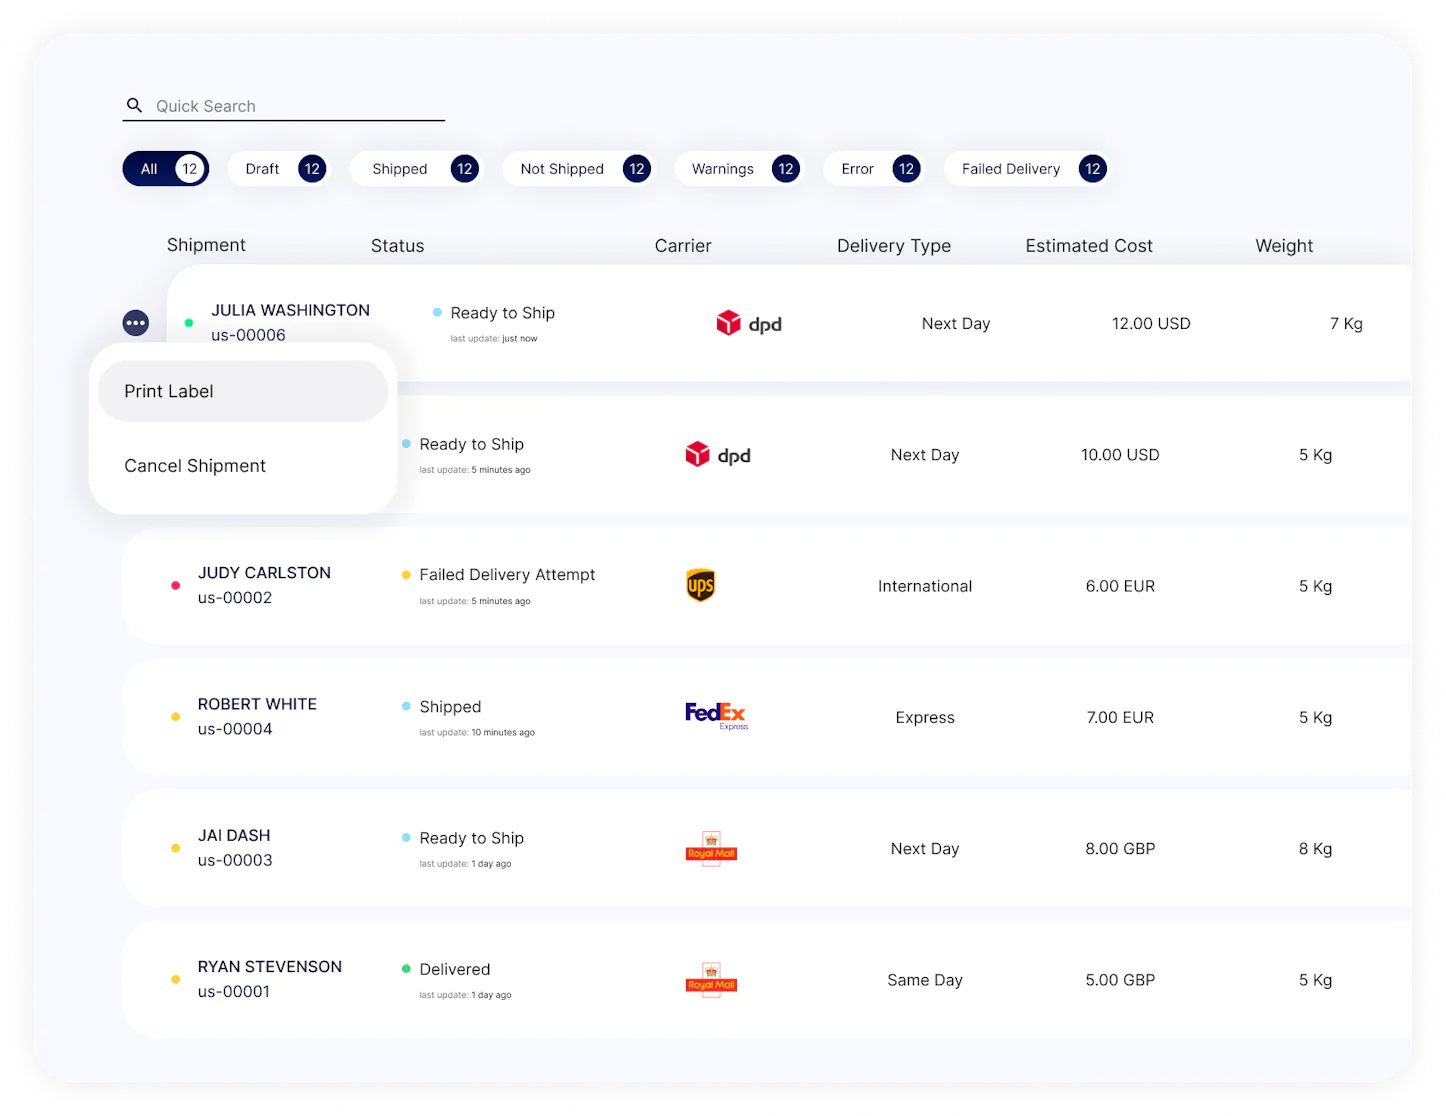This screenshot has height=1116, width=1446.
Task: Open the Not Shipped filter tab
Action: click(578, 169)
